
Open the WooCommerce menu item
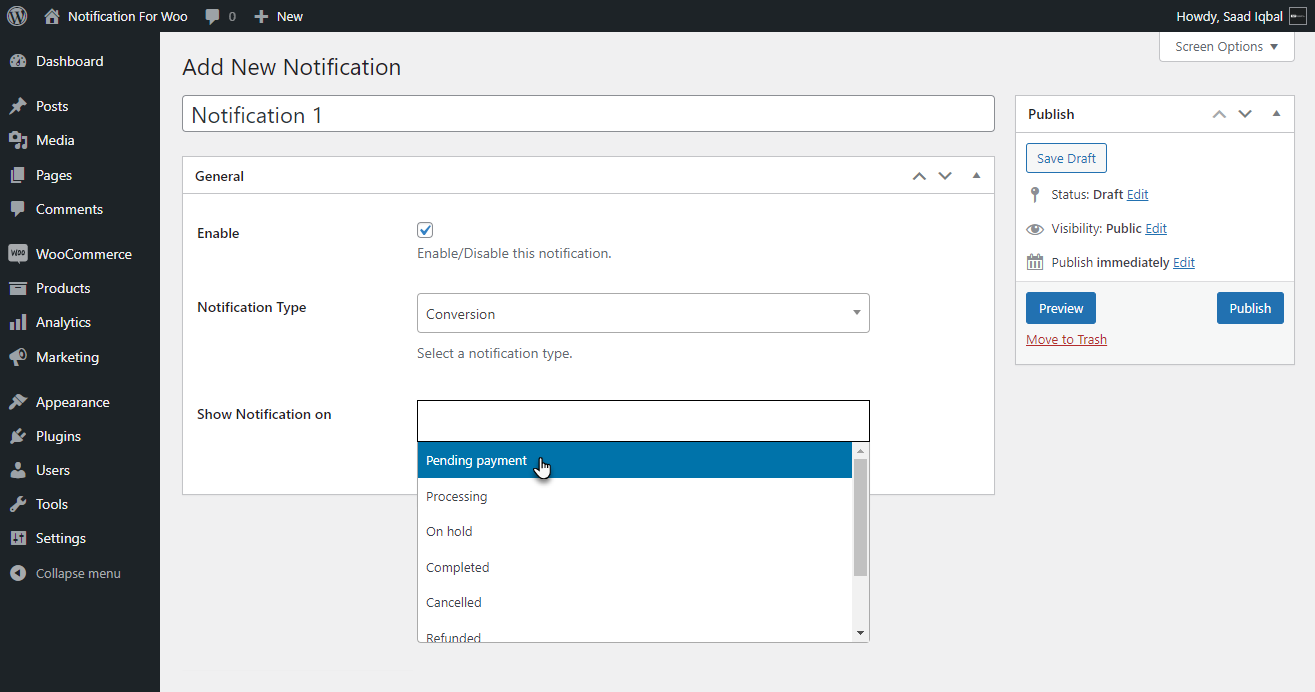(x=80, y=254)
